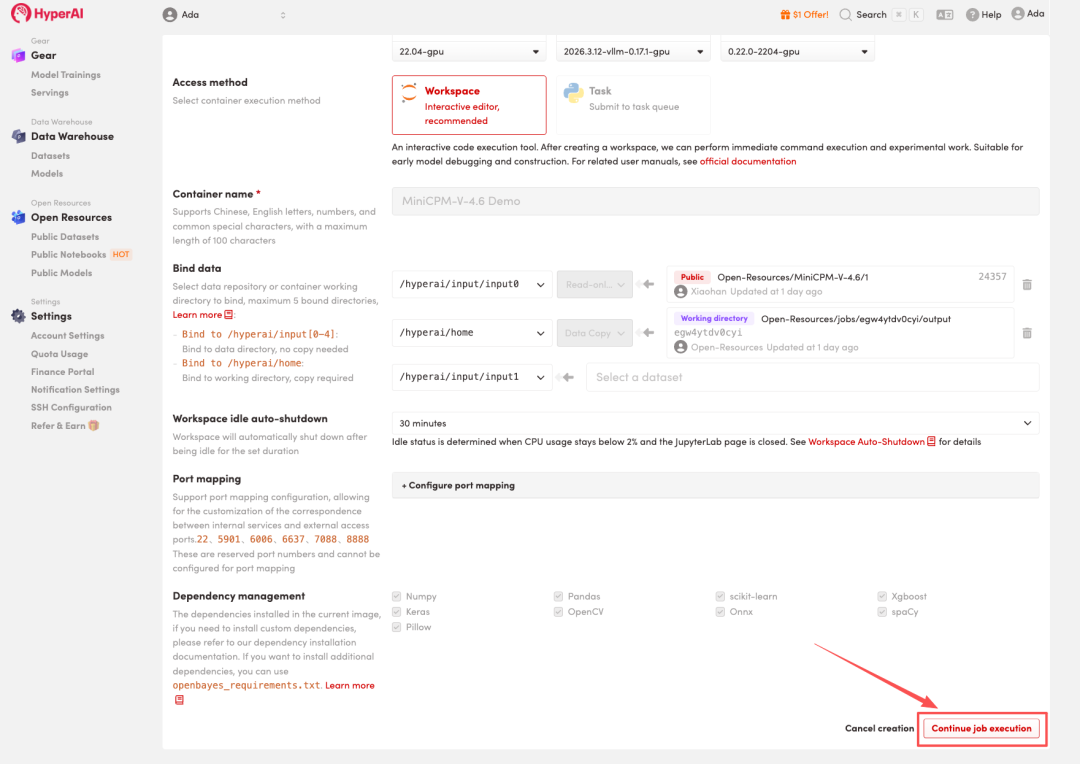The image size is (1080, 764).
Task: Go to Datasets in sidebar
Action: tap(50, 156)
